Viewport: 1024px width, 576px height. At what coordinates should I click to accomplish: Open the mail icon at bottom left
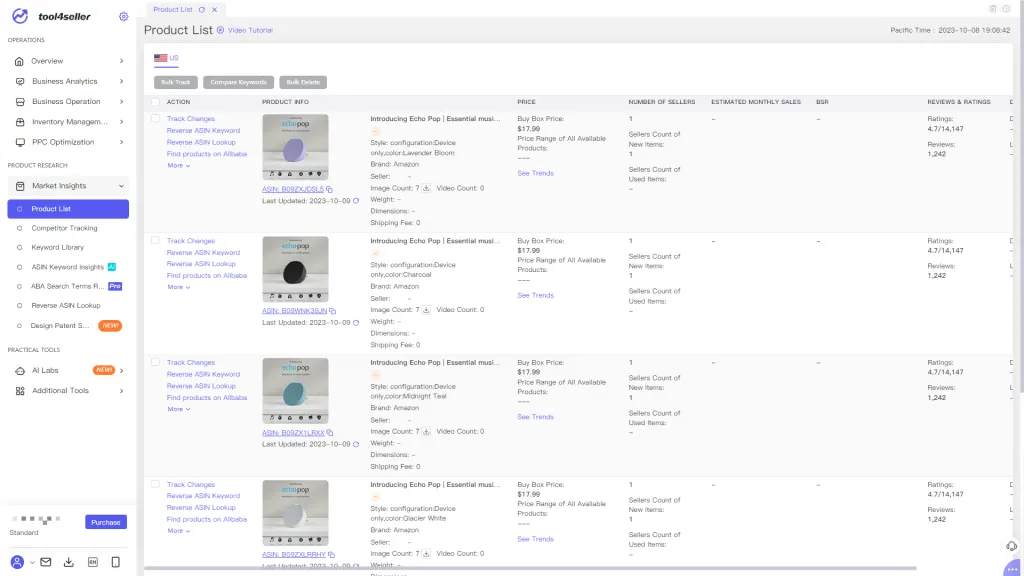(44, 561)
